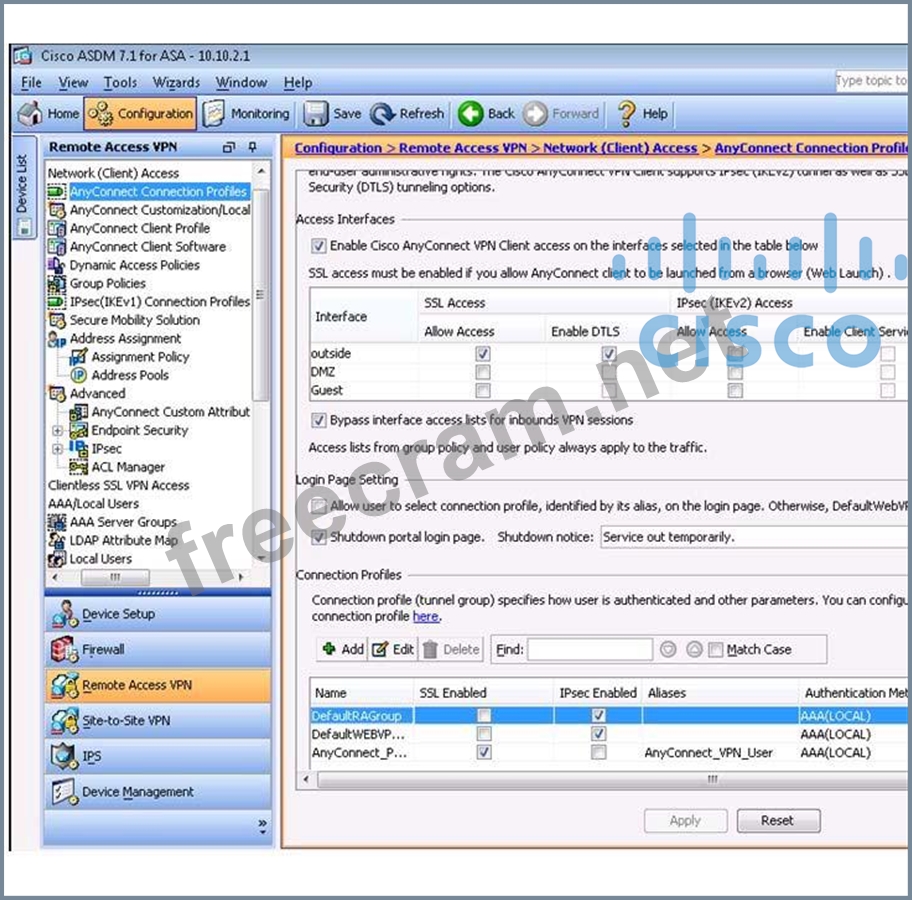The width and height of the screenshot is (912, 900).
Task: Click the green Back arrow icon
Action: click(x=471, y=114)
